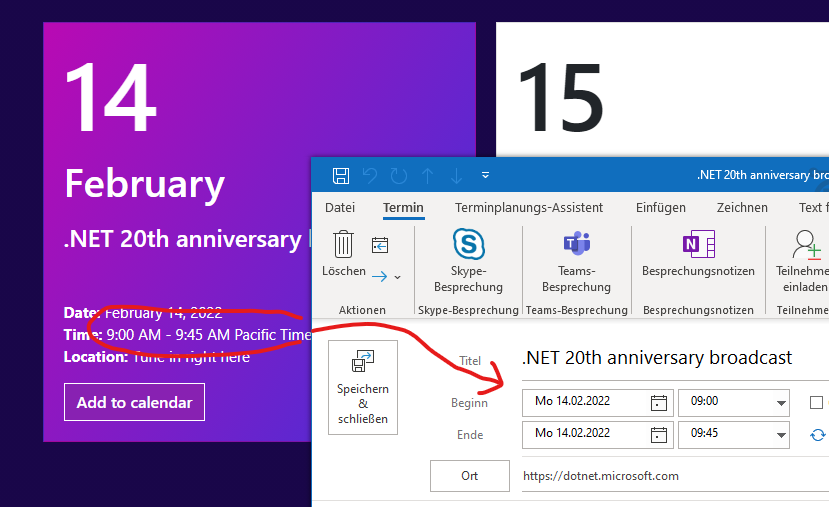The height and width of the screenshot is (507, 829).
Task: Click the recurrence icon beside end time
Action: [817, 435]
